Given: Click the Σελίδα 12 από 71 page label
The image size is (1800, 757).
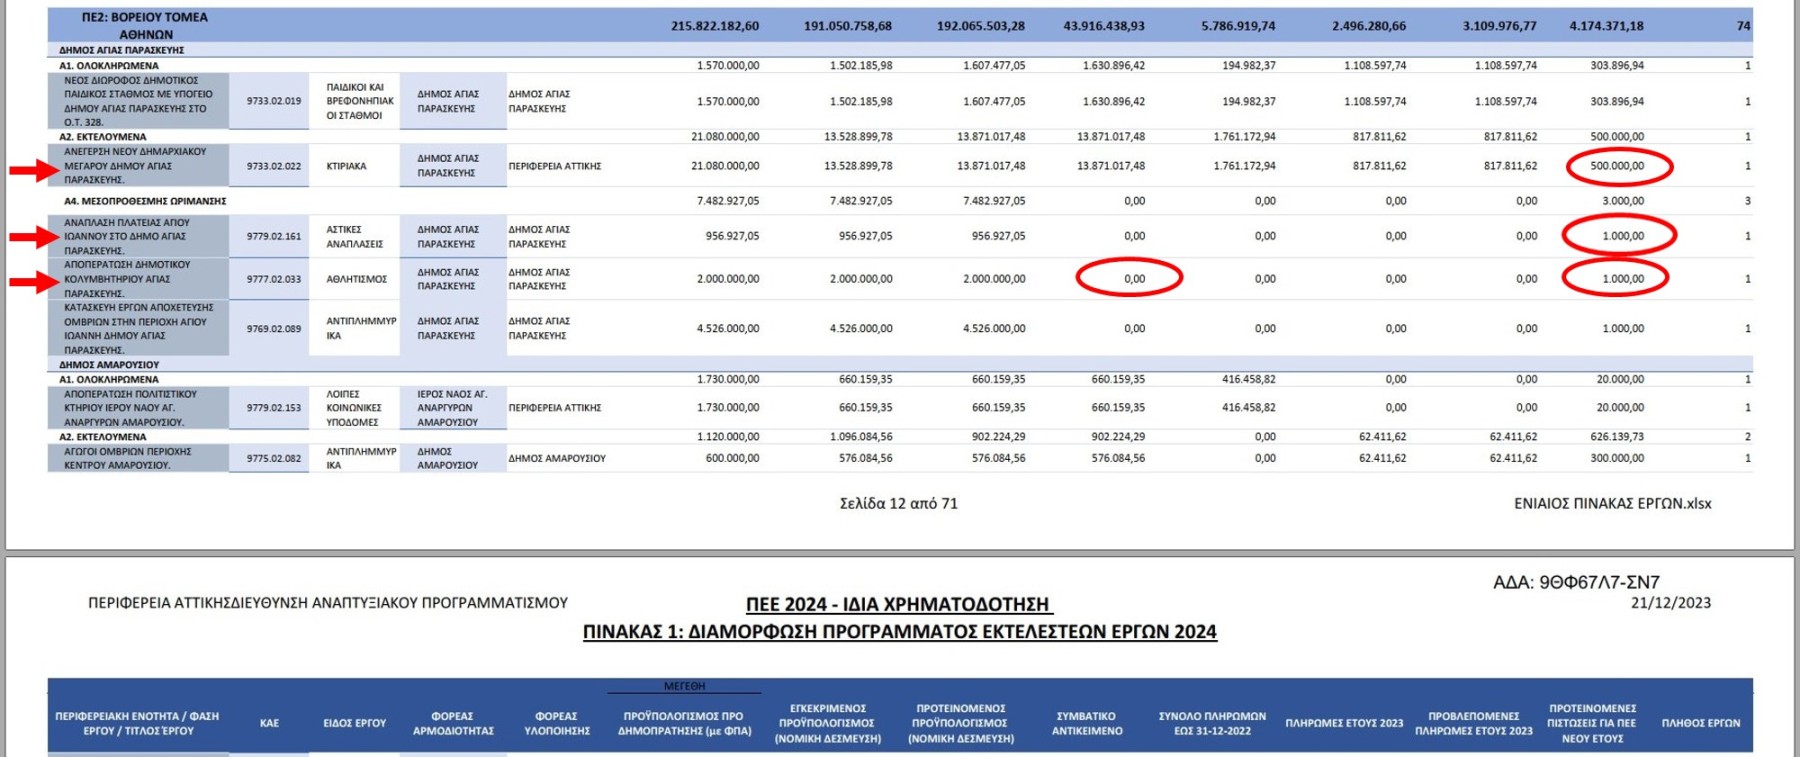Looking at the screenshot, I should [x=898, y=504].
